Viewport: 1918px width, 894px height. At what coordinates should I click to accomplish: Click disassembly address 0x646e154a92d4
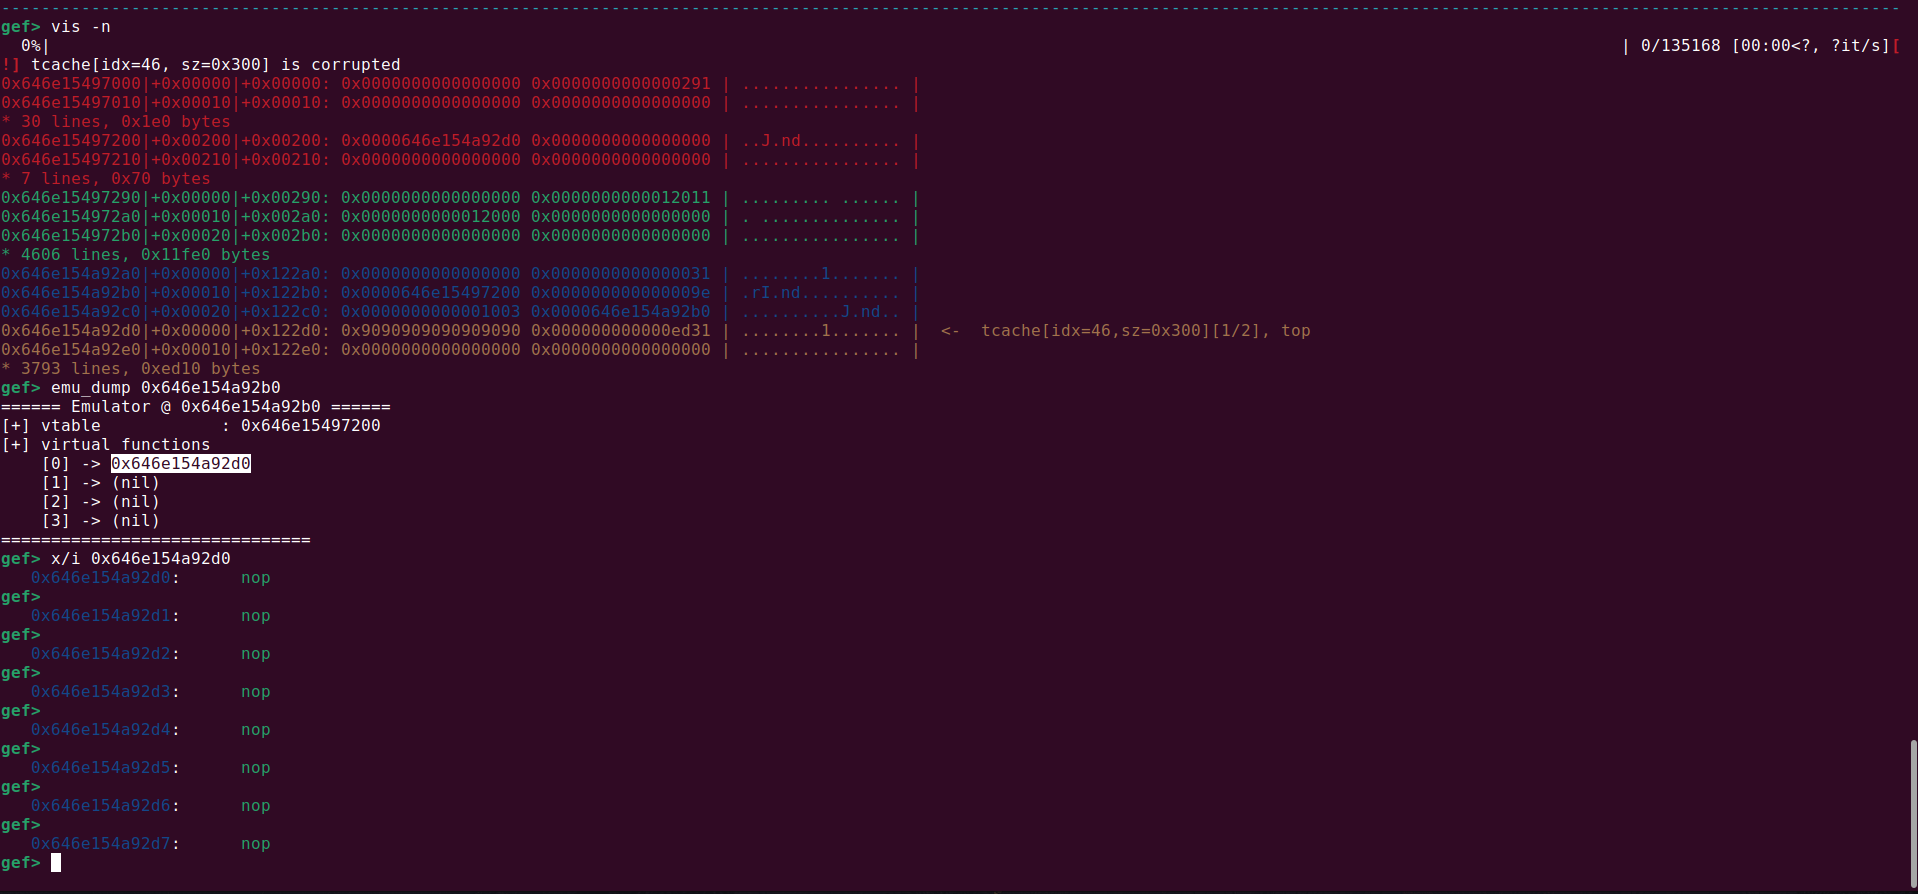(x=101, y=730)
